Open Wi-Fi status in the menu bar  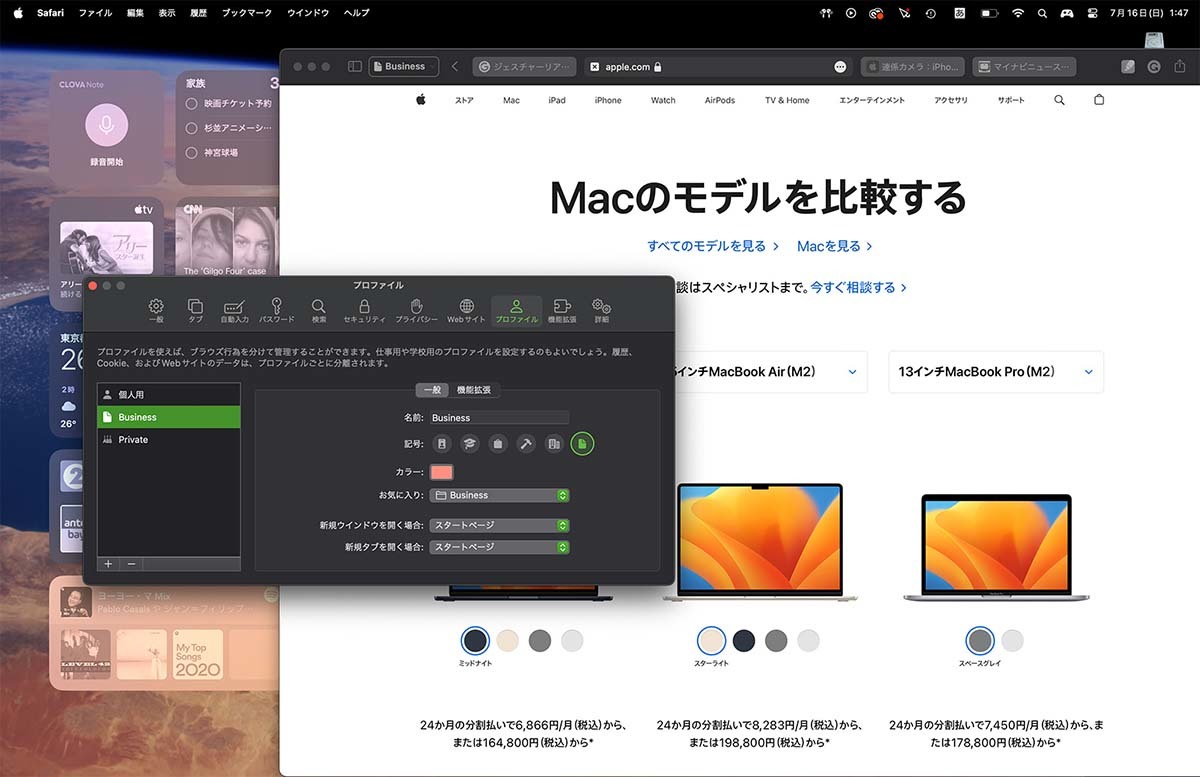point(1017,13)
